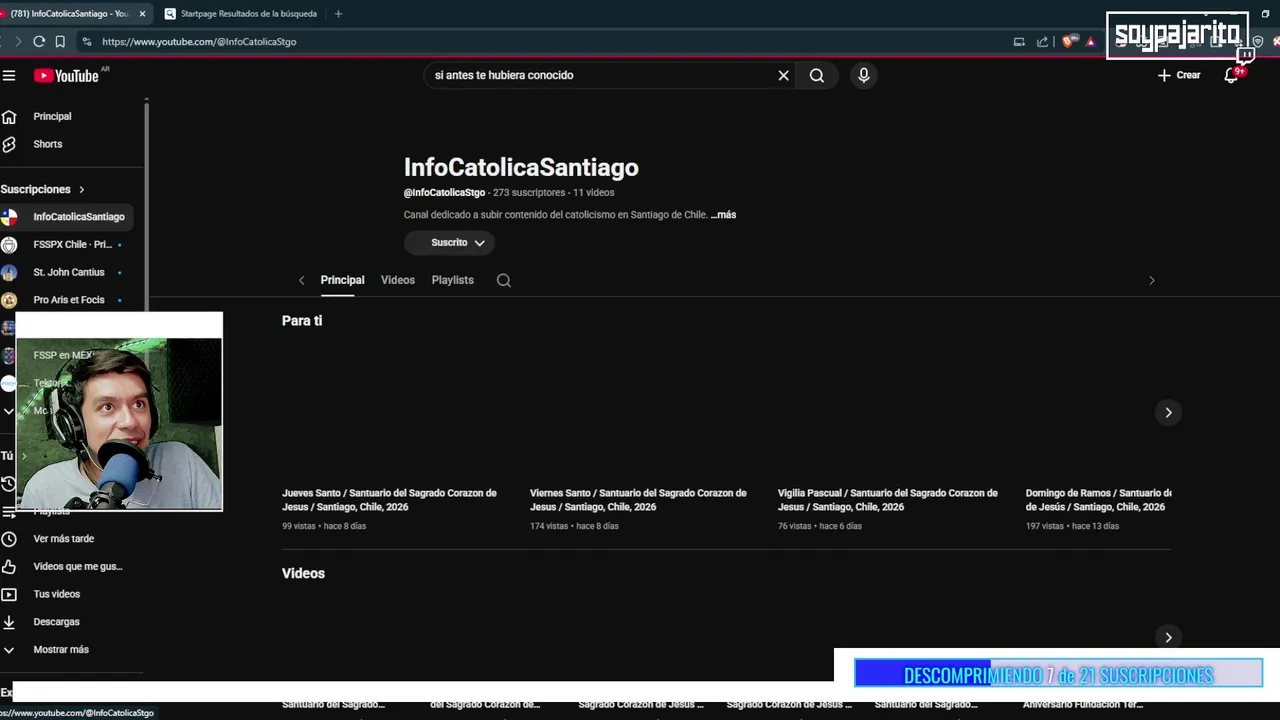
Task: Focus the browser address bar URL
Action: (199, 42)
